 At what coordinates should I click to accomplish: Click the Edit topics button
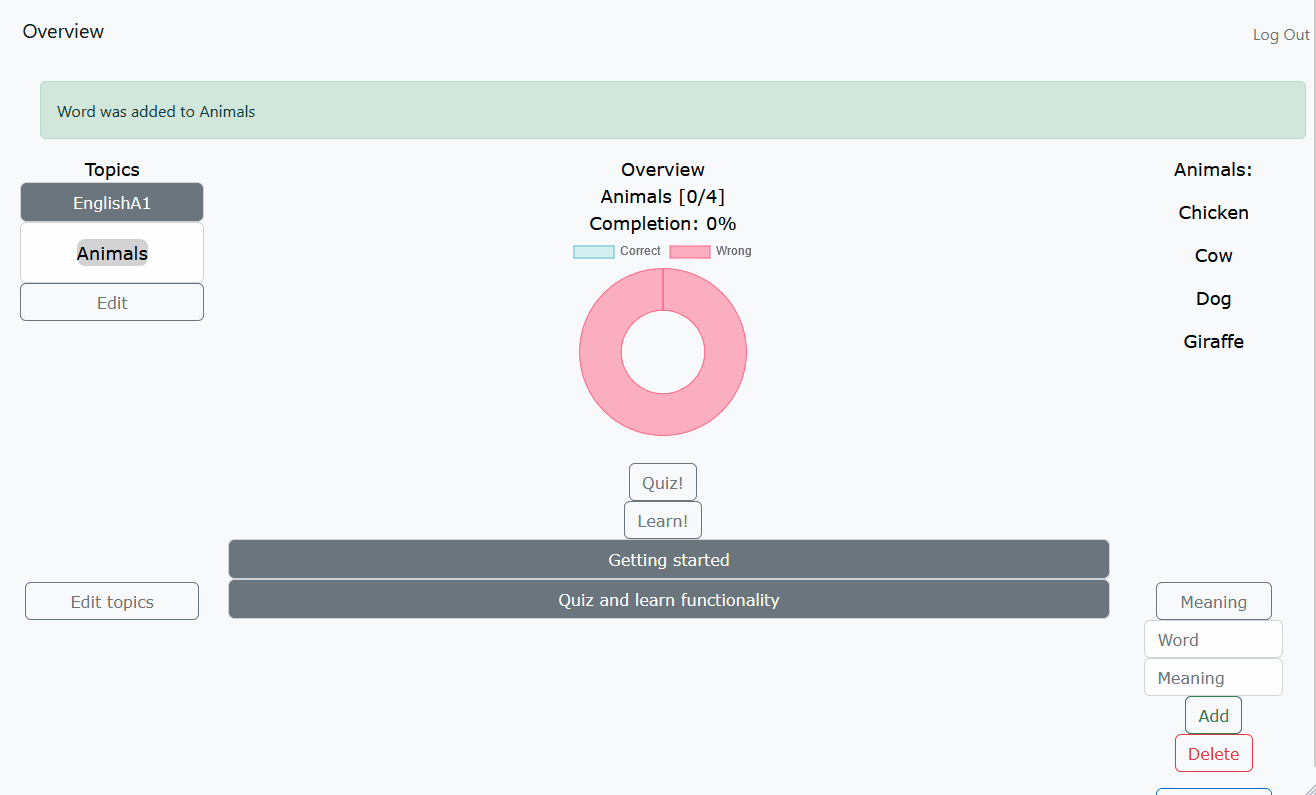(112, 602)
